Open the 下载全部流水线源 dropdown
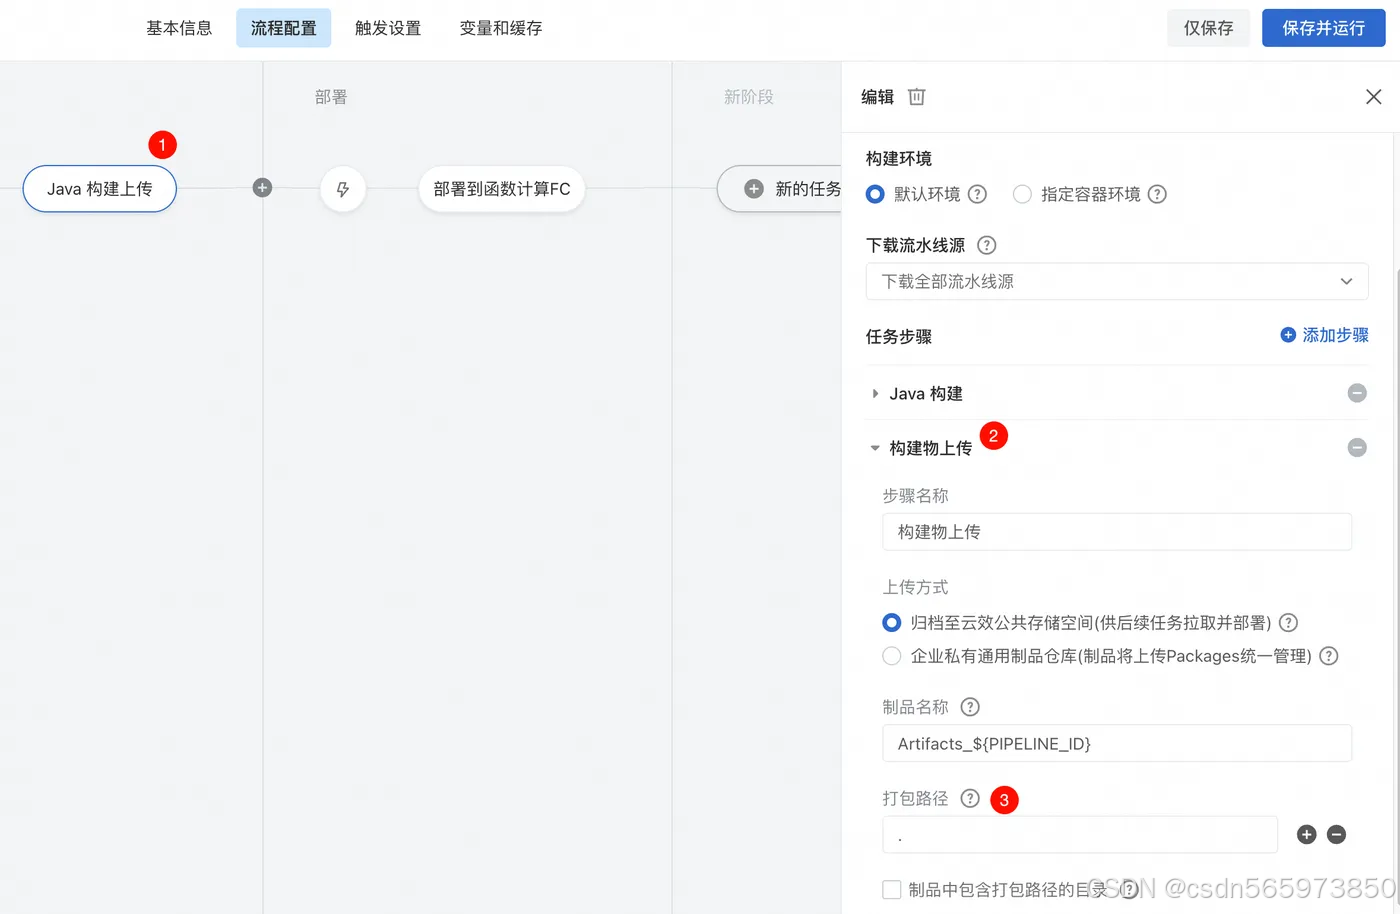Image resolution: width=1400 pixels, height=914 pixels. coord(1117,281)
